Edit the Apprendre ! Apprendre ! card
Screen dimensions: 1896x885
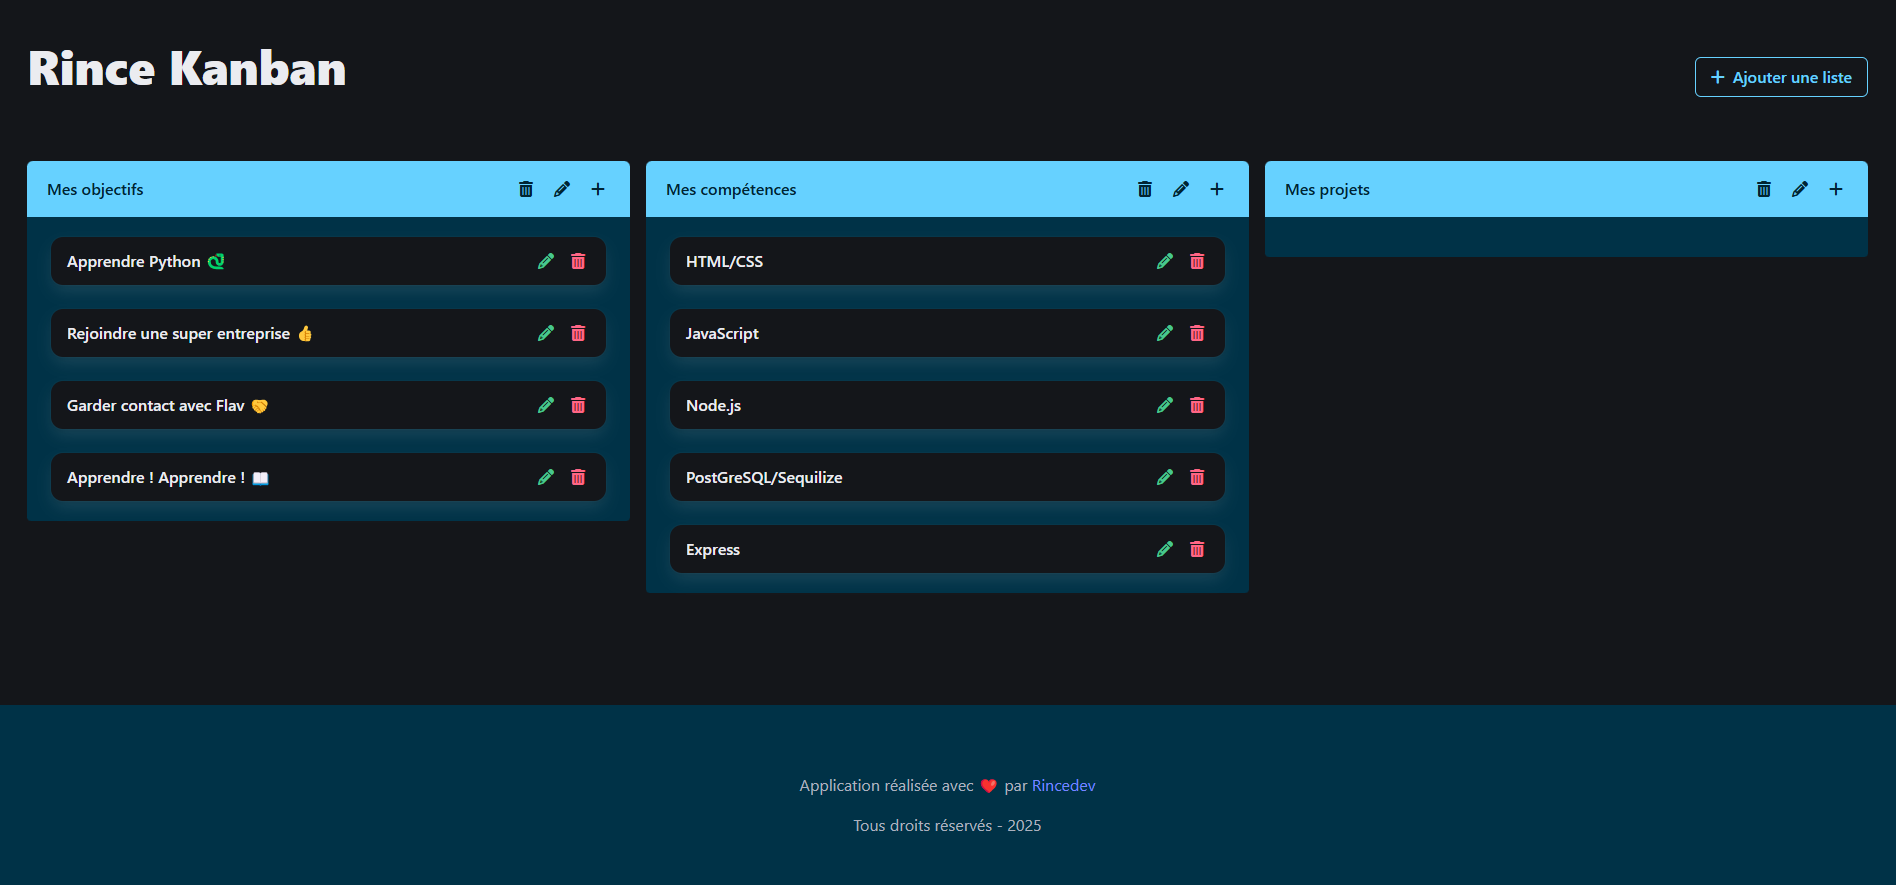546,477
